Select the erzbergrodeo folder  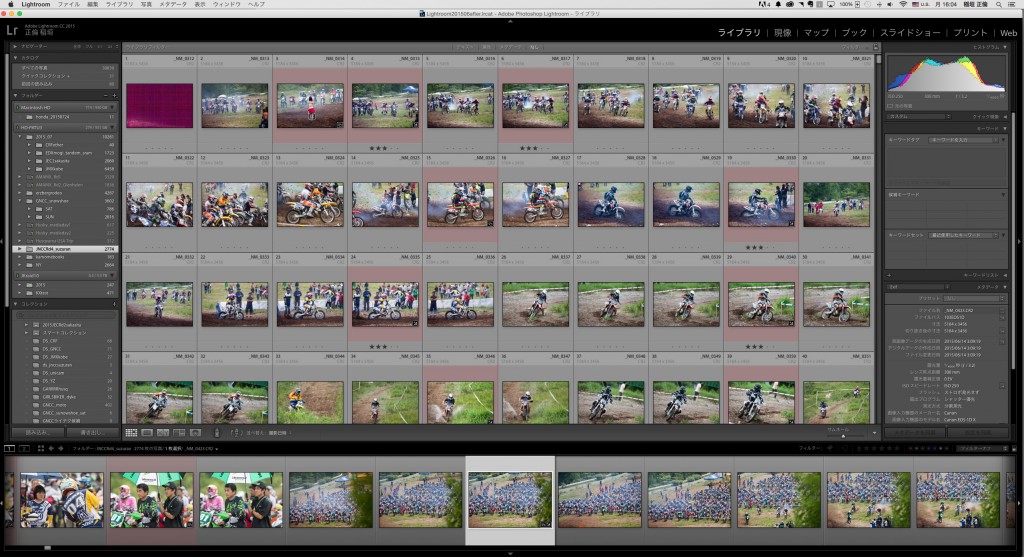tap(65, 193)
